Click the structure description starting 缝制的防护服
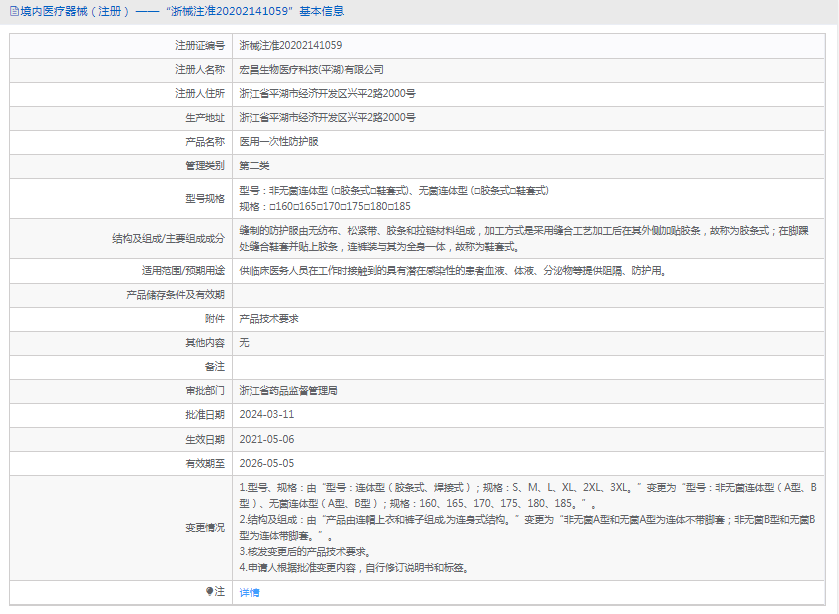This screenshot has height=614, width=839. [x=524, y=239]
